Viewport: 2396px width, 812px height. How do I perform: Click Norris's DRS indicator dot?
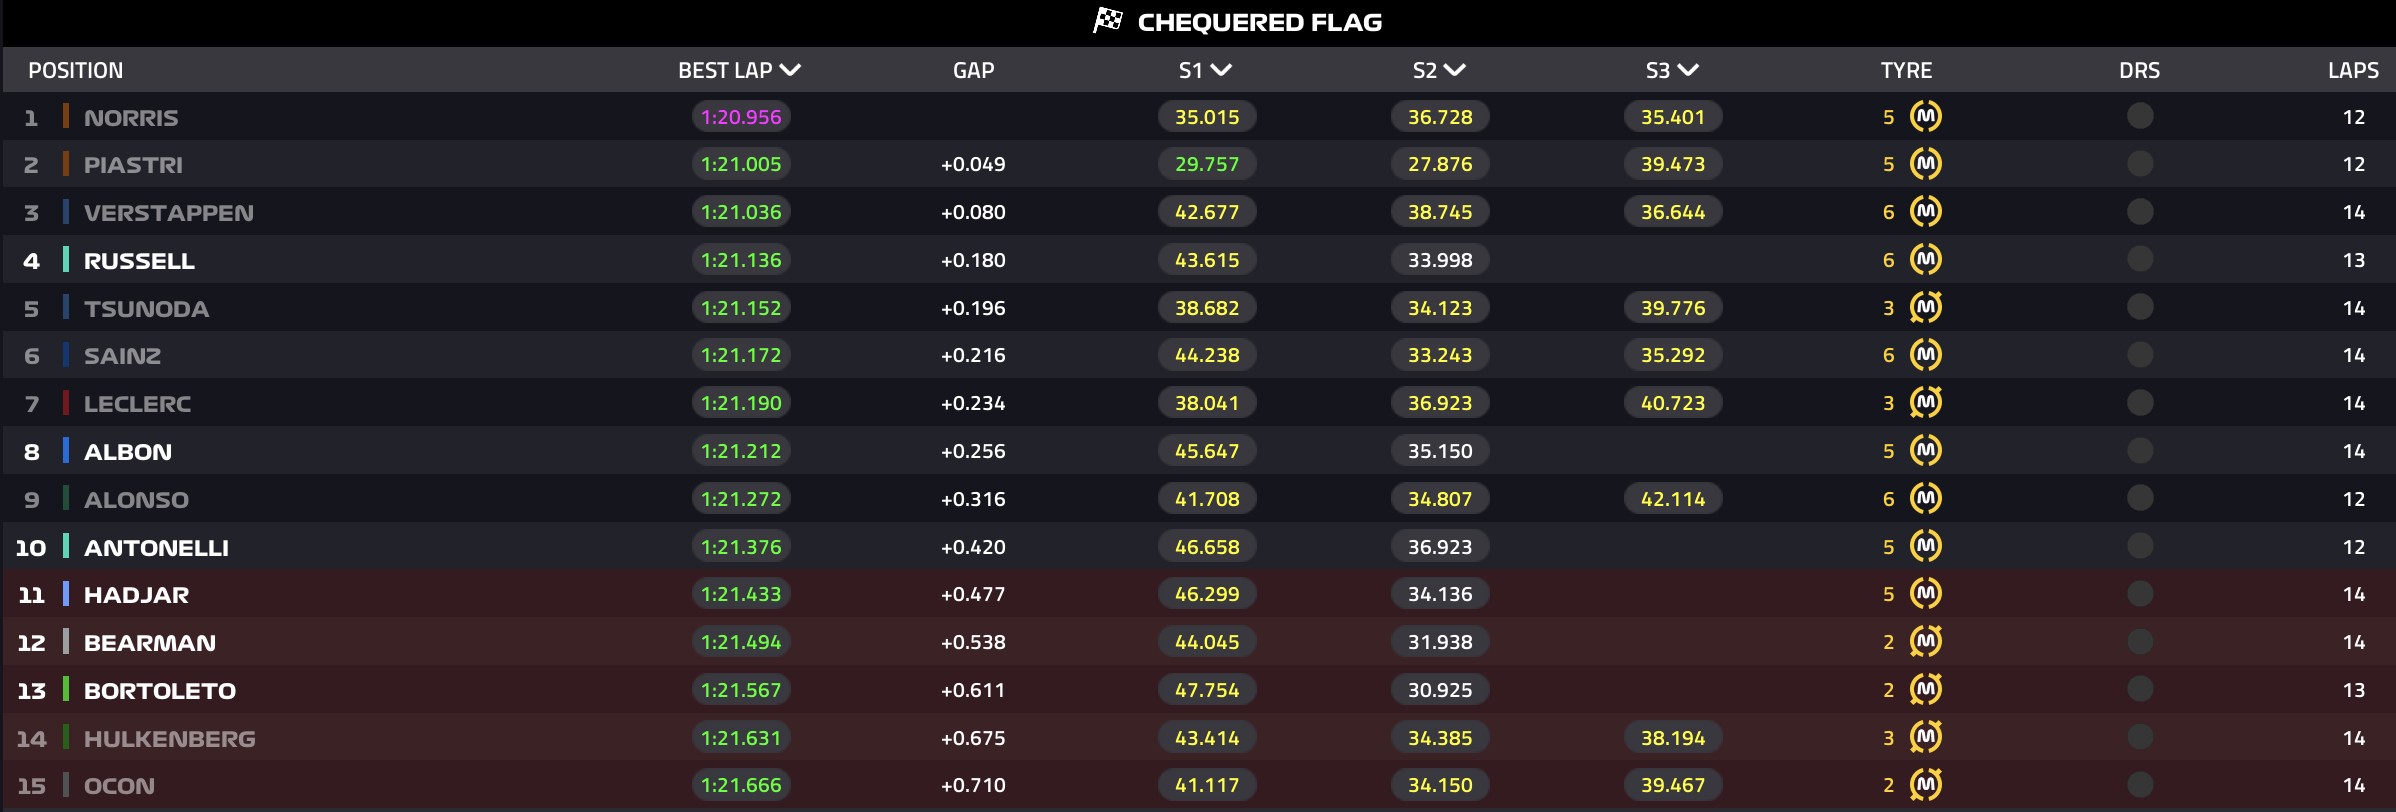tap(2140, 117)
